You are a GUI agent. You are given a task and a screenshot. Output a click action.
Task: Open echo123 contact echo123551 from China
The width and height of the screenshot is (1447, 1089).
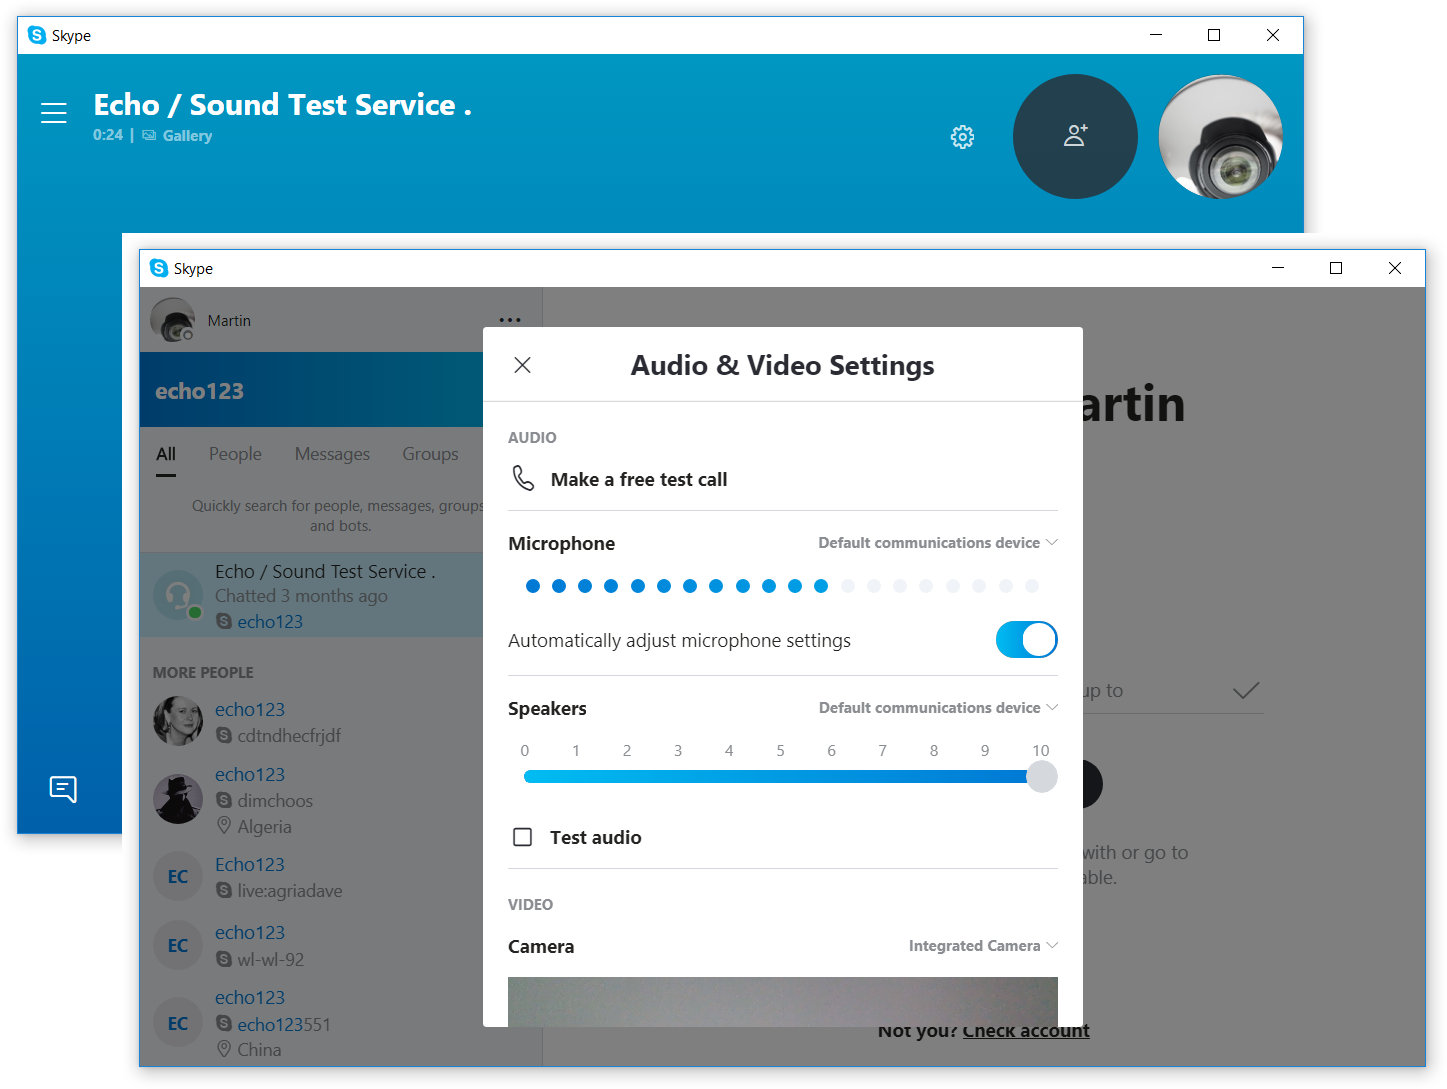(x=312, y=1023)
